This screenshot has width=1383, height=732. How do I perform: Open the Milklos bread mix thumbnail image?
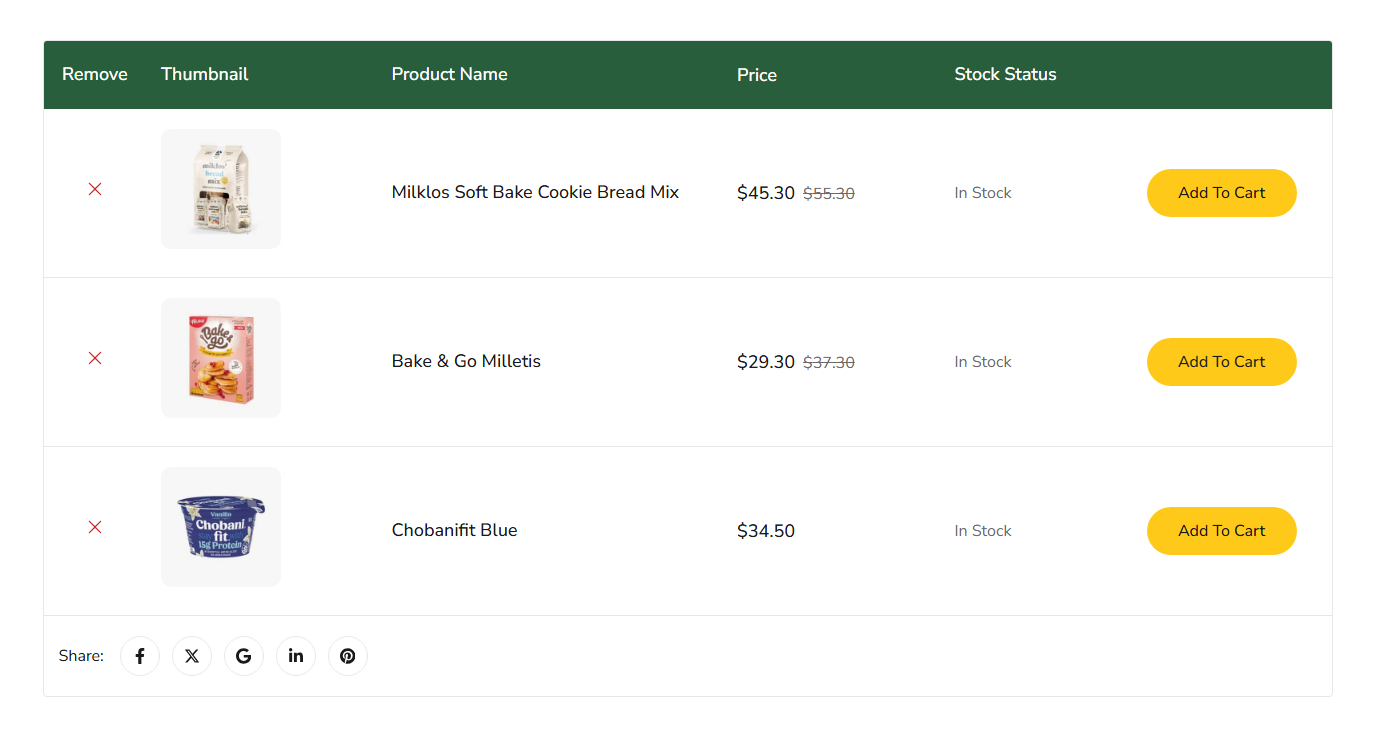221,189
